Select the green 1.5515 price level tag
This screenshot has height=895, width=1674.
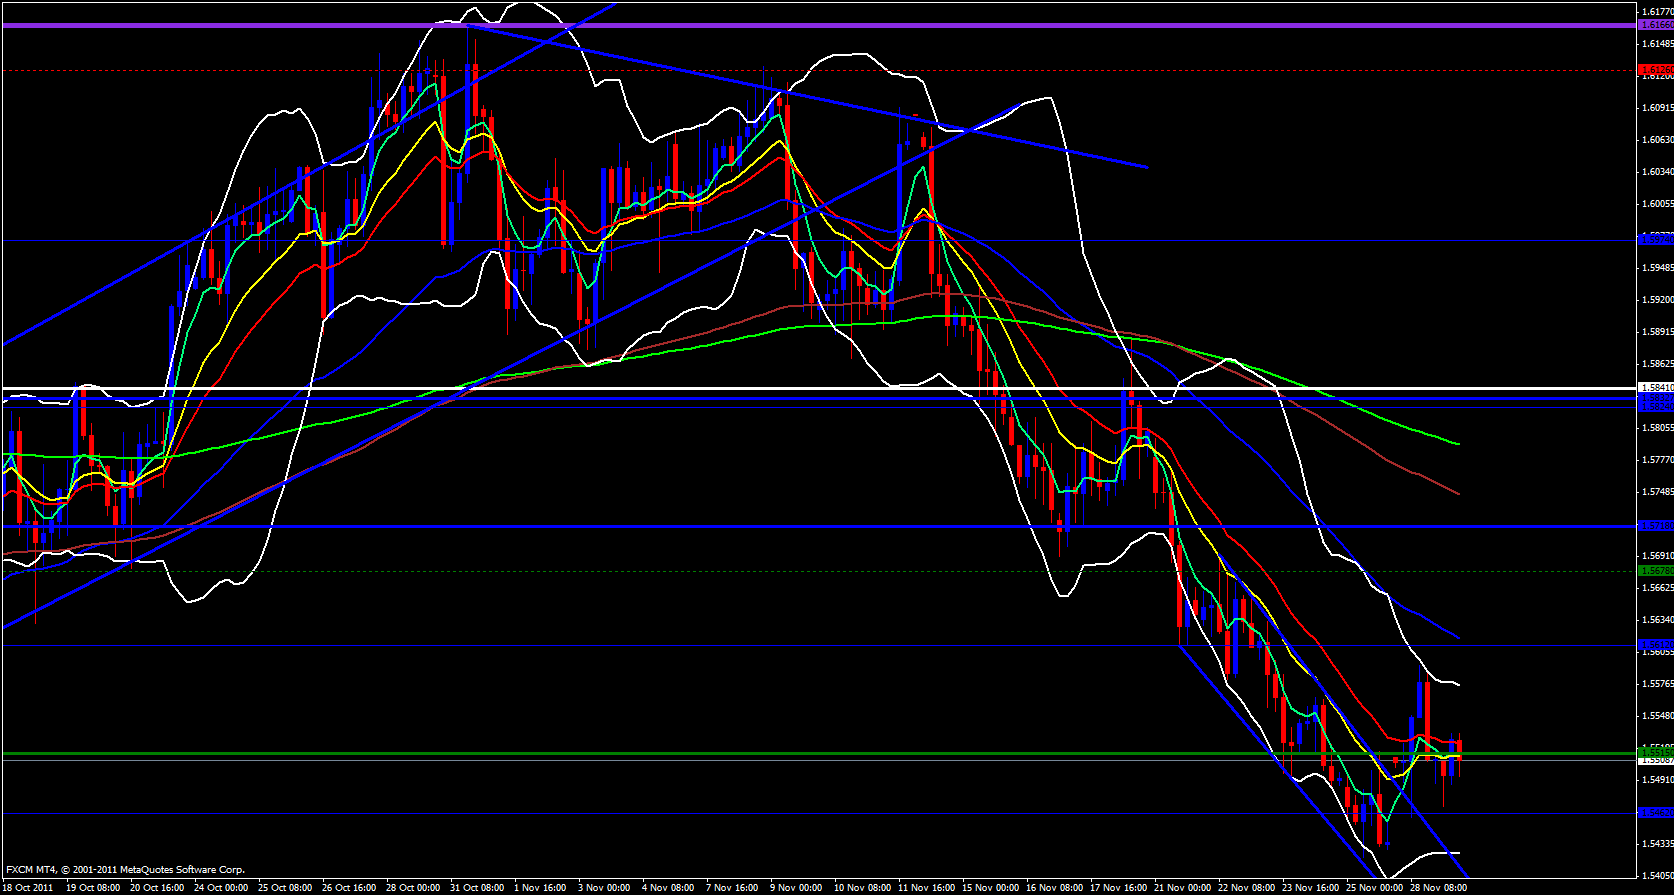tap(1655, 752)
